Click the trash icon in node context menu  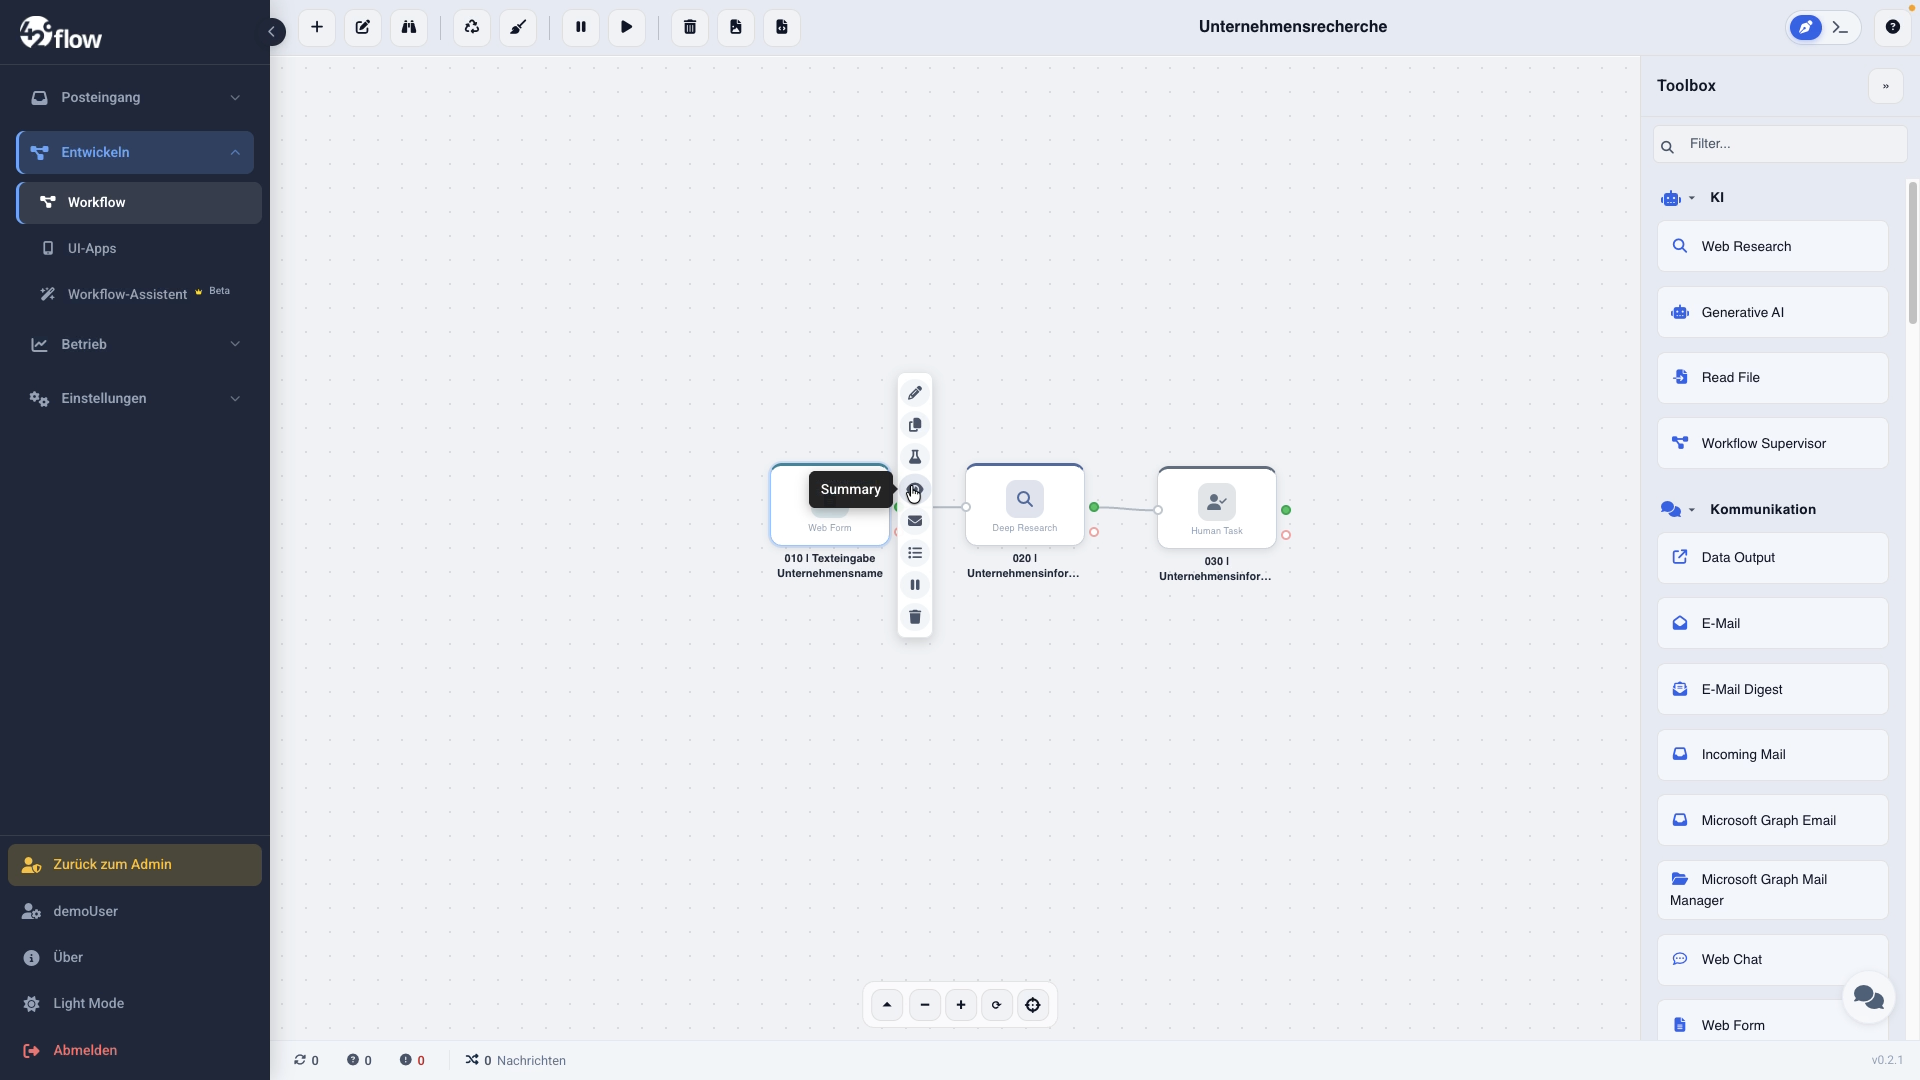pyautogui.click(x=915, y=617)
